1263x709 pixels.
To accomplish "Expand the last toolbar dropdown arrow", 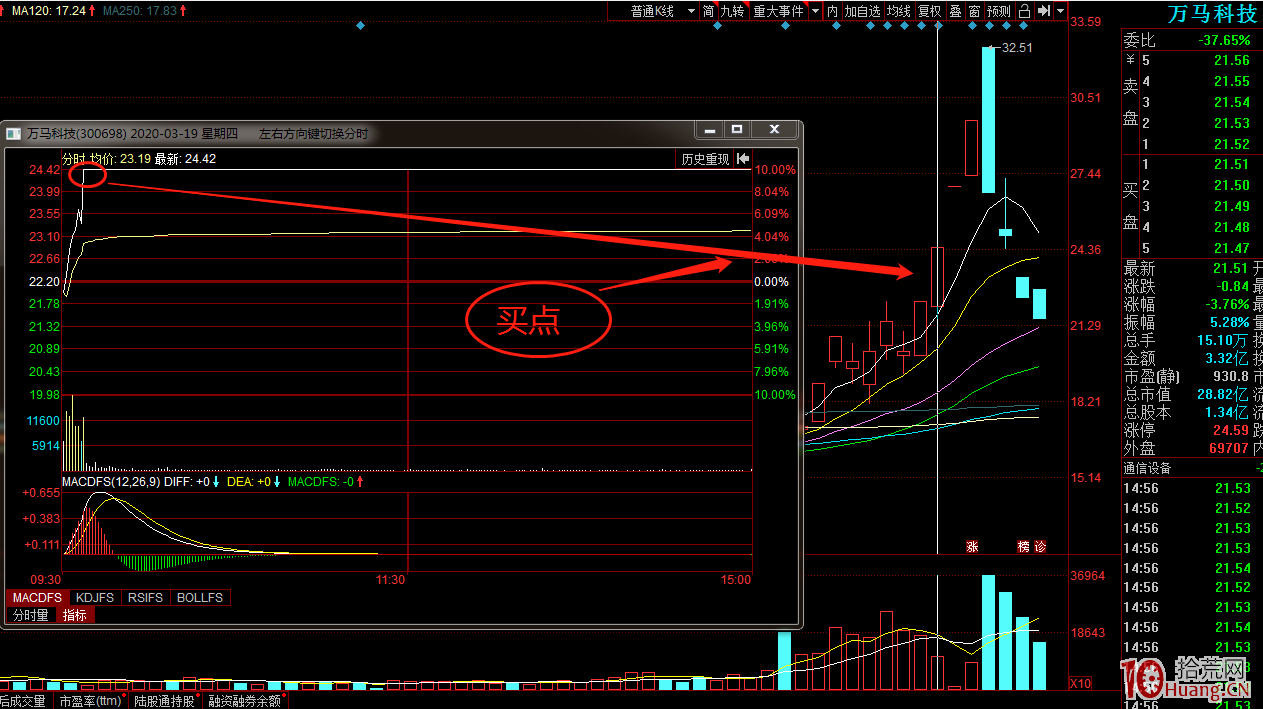I will point(1059,11).
